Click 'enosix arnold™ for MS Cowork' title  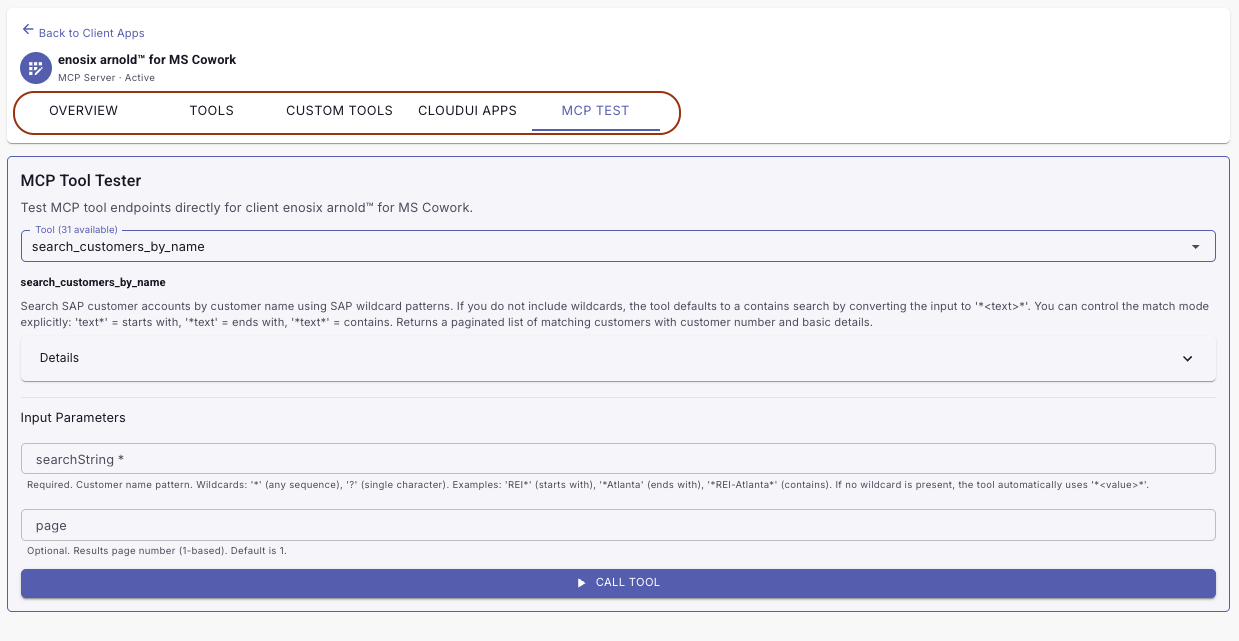(x=147, y=59)
